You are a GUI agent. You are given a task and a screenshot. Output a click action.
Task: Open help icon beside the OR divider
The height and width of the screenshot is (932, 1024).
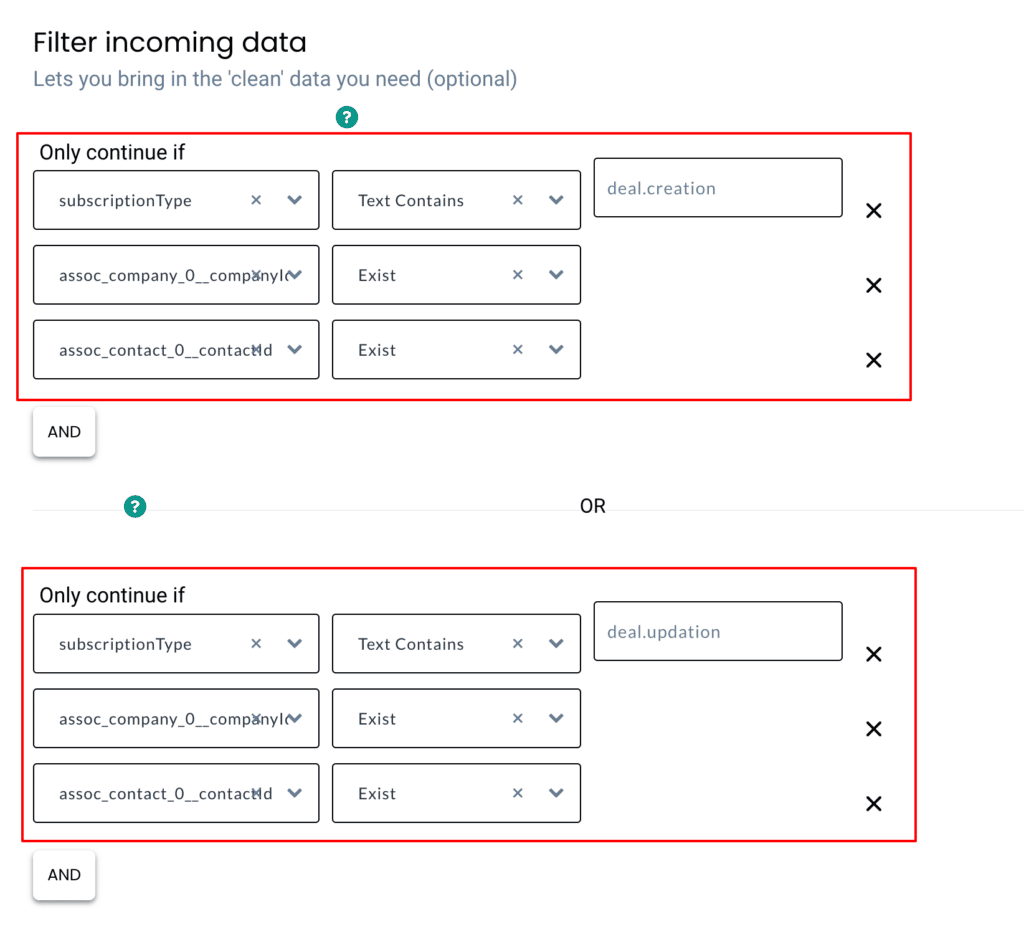(135, 506)
